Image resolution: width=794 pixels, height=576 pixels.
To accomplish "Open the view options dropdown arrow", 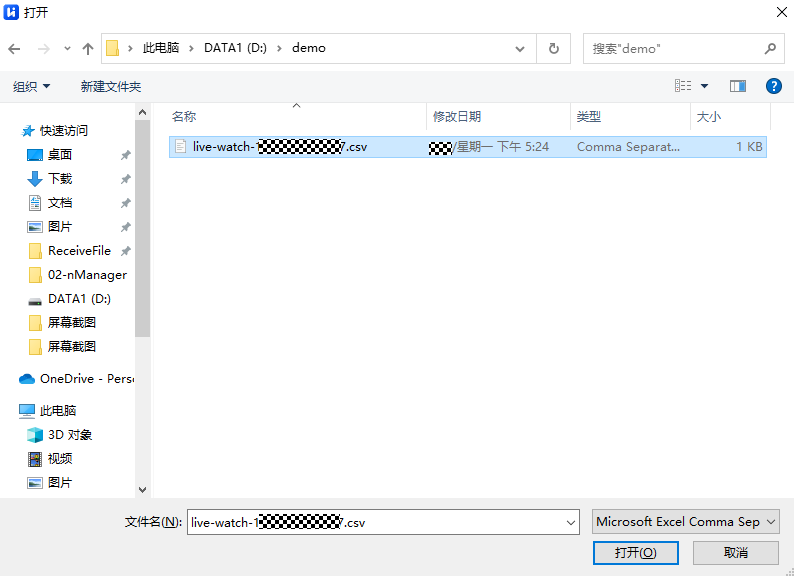I will coord(704,87).
